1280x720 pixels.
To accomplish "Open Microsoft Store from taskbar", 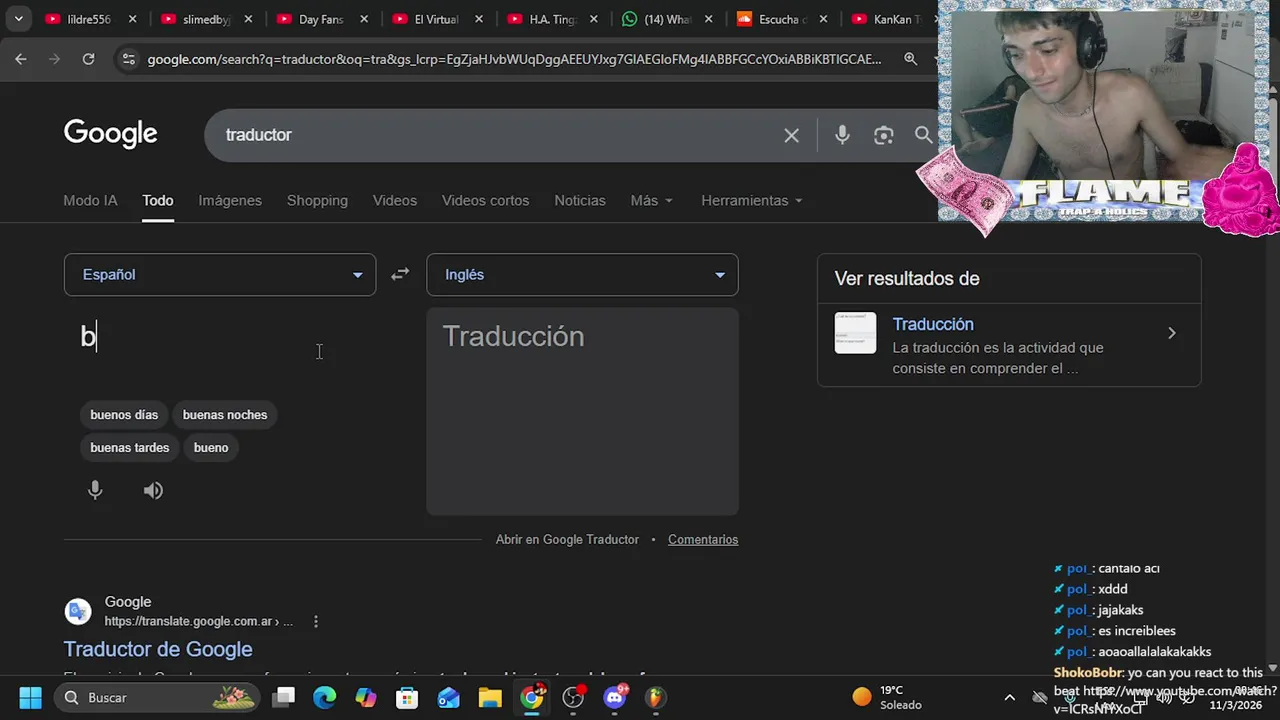I will [407, 697].
